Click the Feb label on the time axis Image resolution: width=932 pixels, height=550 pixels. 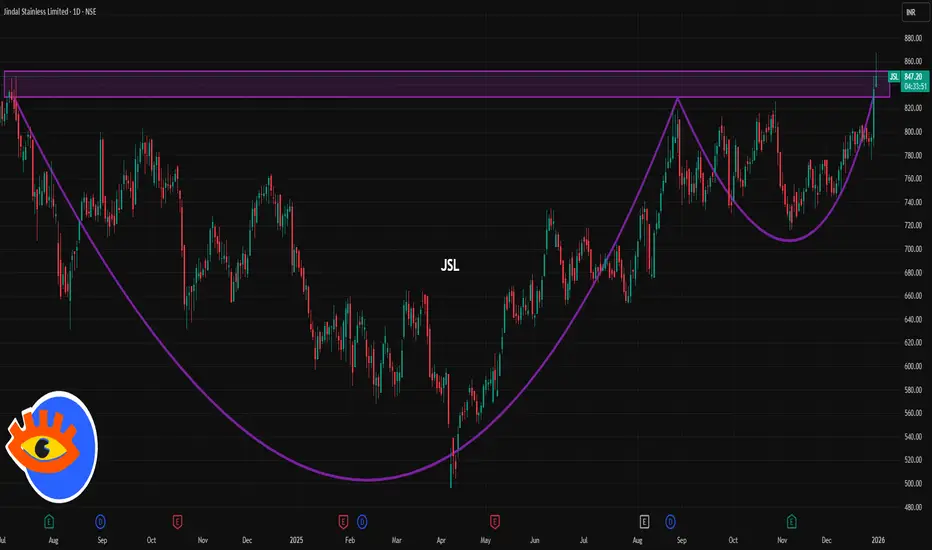[x=350, y=540]
